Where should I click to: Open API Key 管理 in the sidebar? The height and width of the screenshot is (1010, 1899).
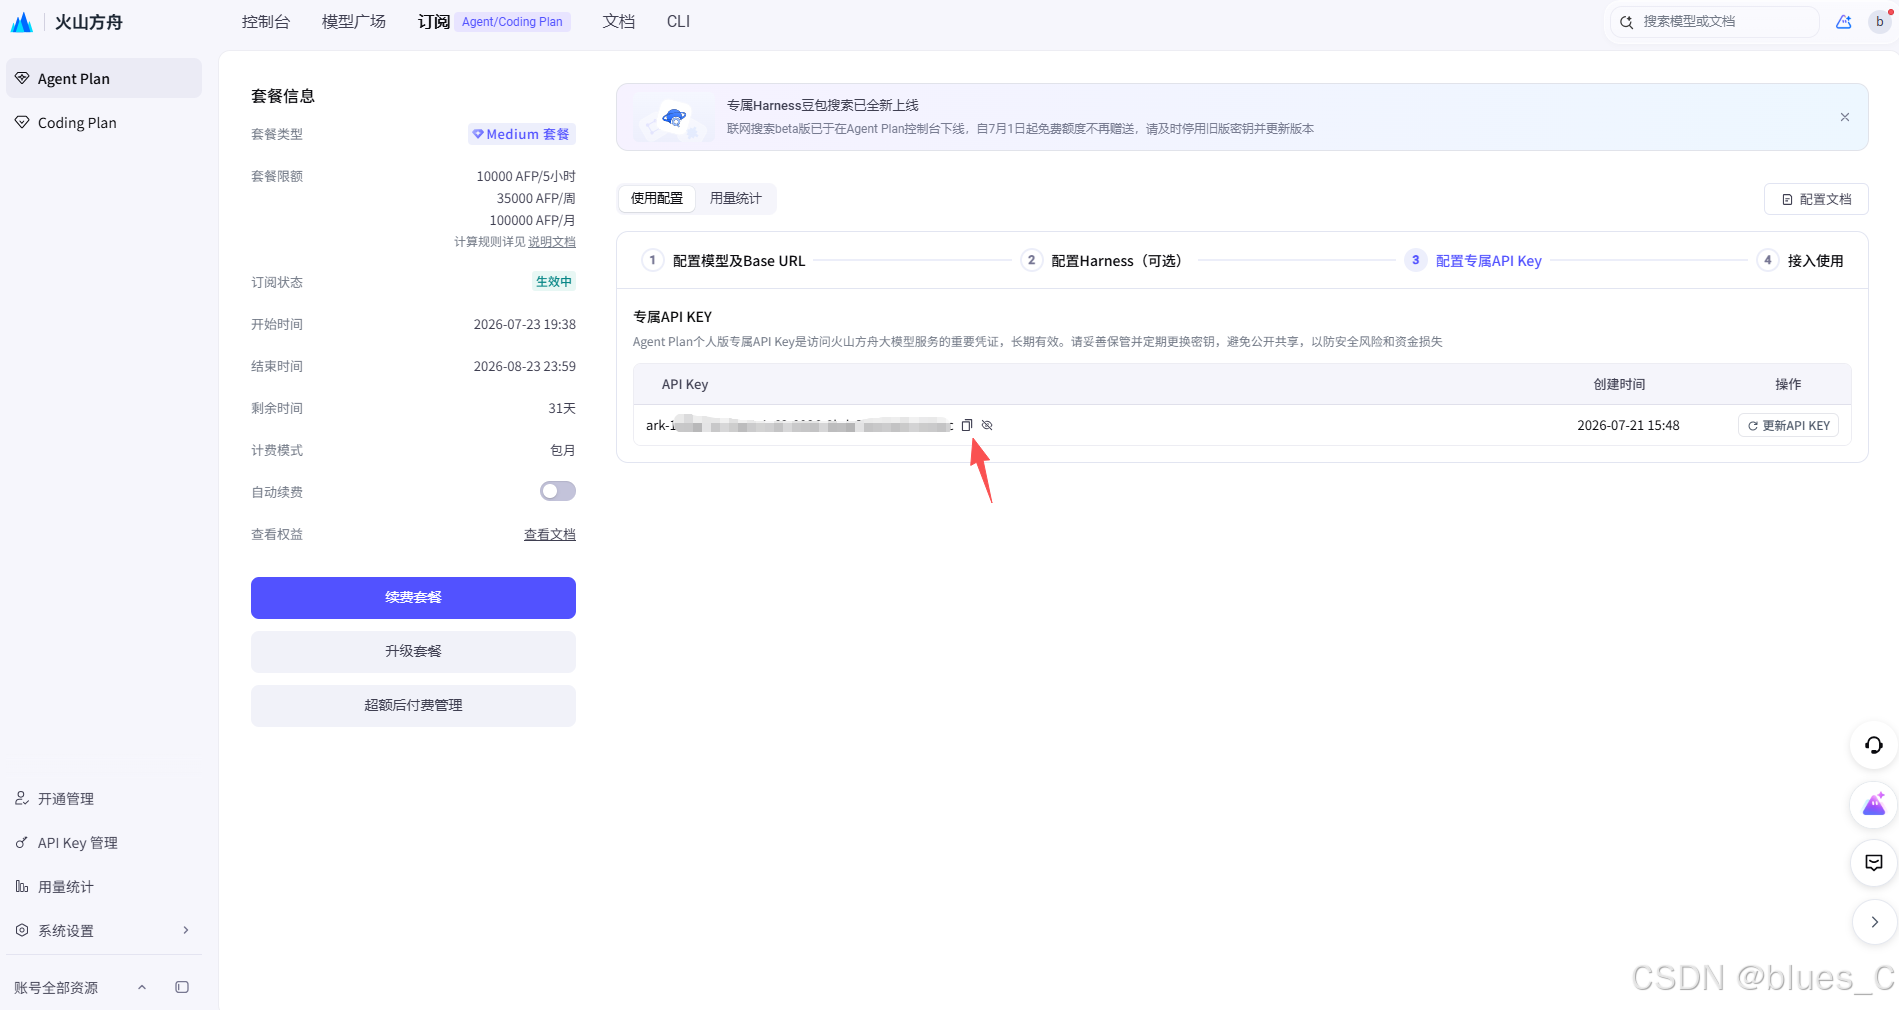(104, 842)
